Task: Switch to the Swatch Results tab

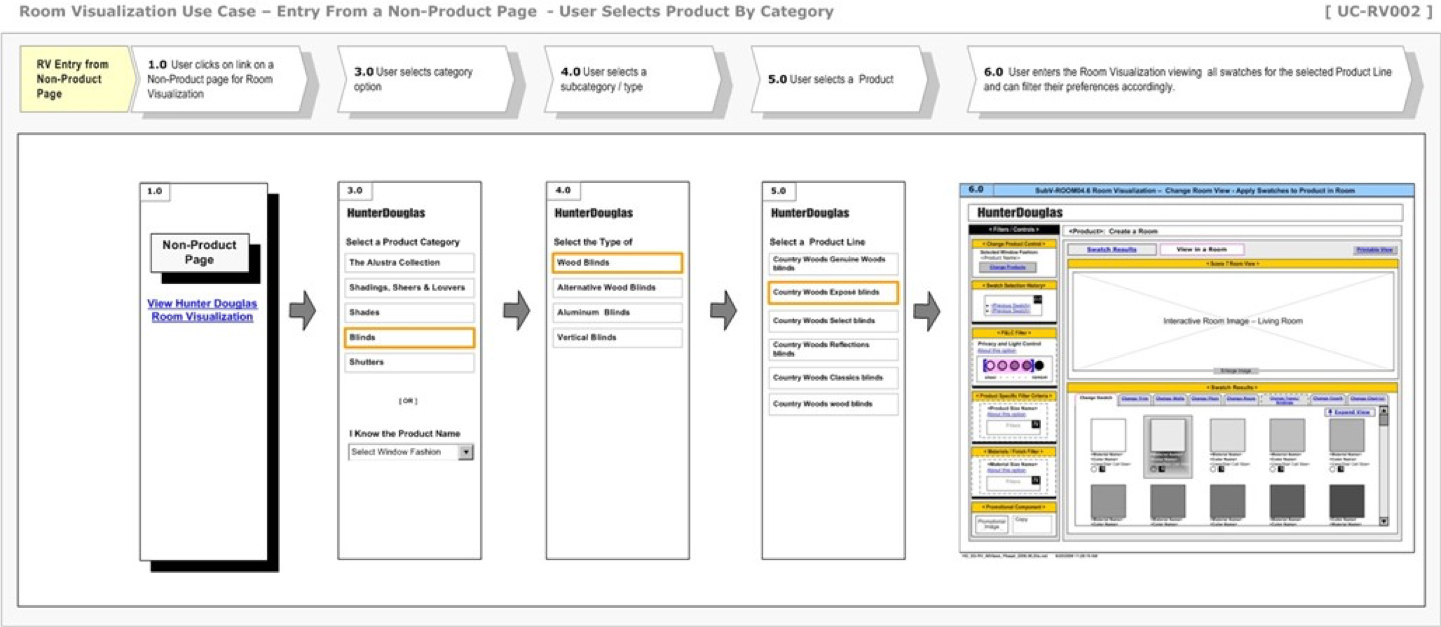Action: (x=1112, y=249)
